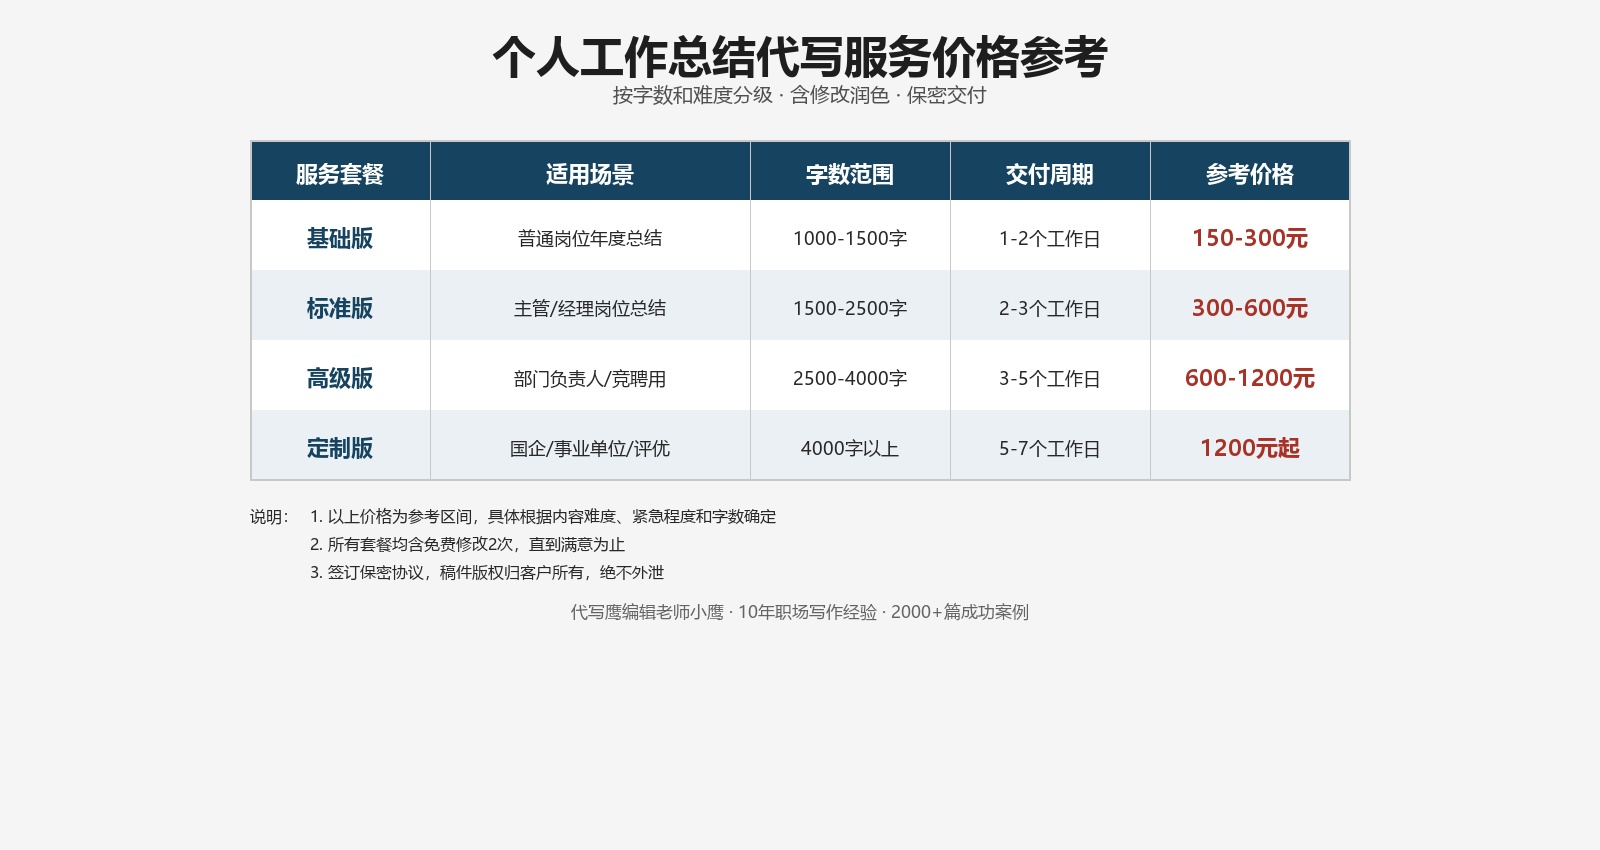Click the 参考价格 column header
1600x850 pixels.
click(1250, 172)
